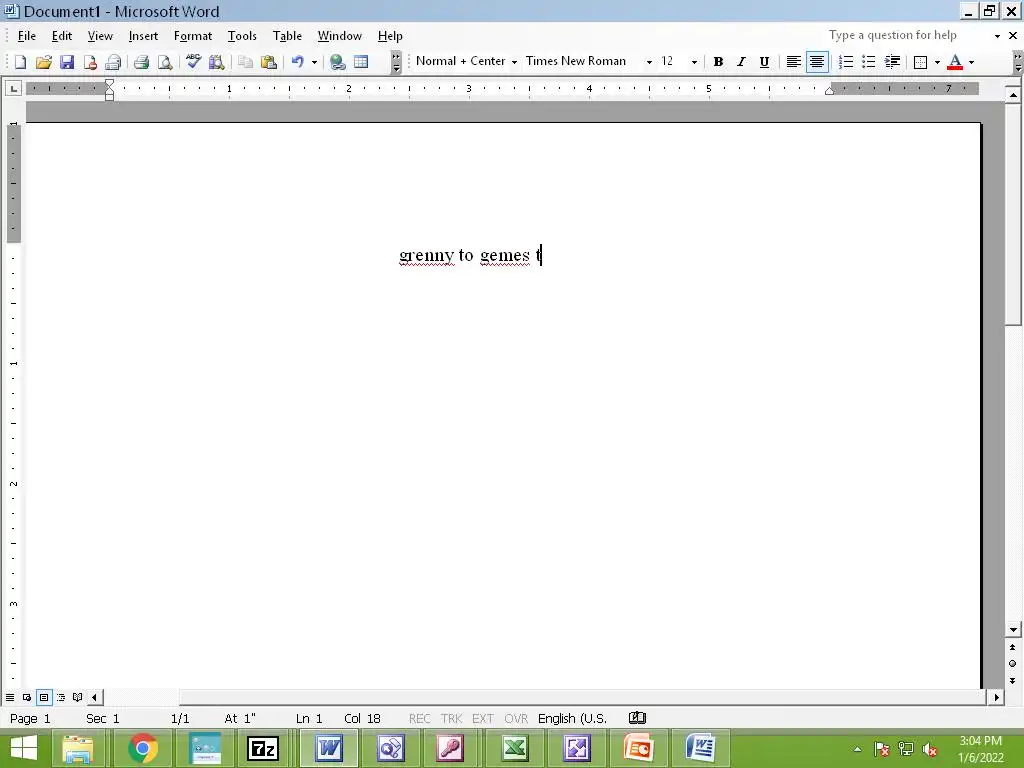The width and height of the screenshot is (1024, 768).
Task: Launch Google Chrome from taskbar
Action: point(143,748)
